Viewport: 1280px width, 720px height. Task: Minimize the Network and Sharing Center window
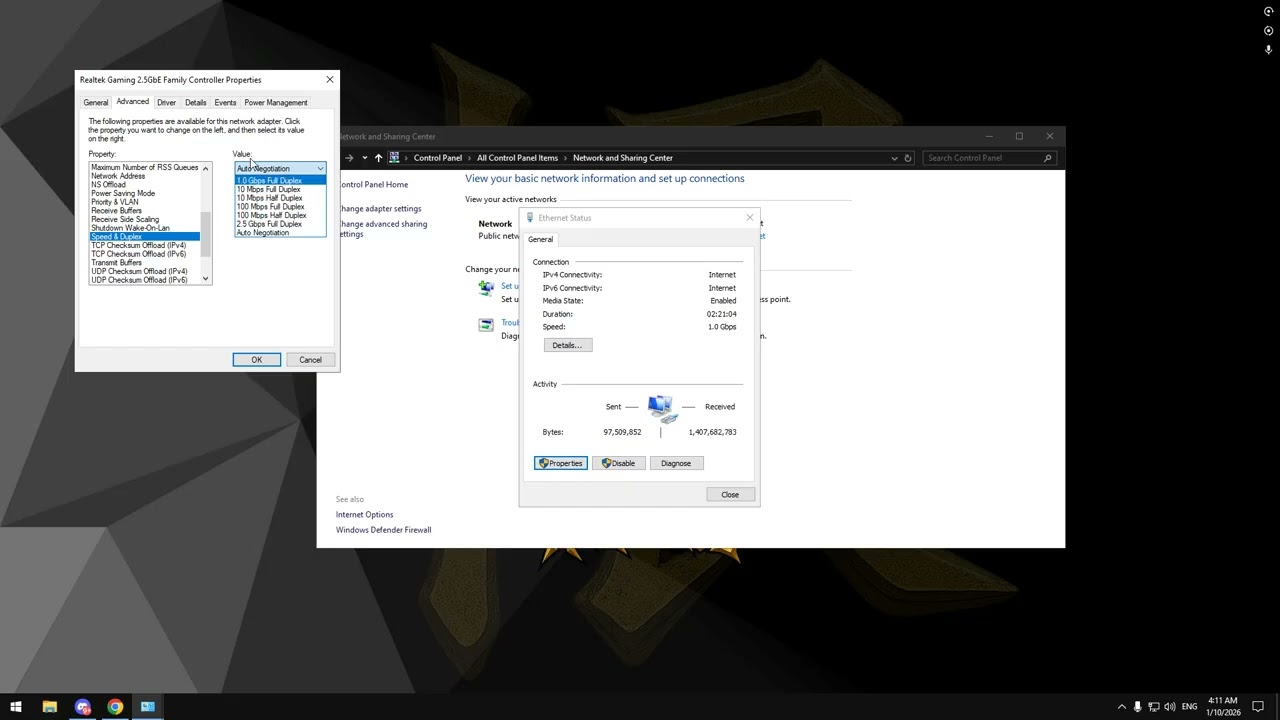tap(989, 136)
